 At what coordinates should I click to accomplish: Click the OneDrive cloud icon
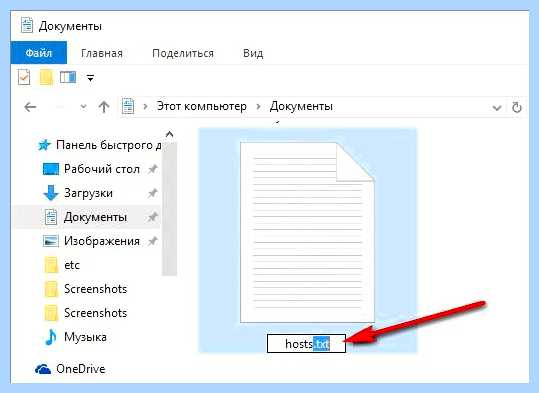pos(43,369)
